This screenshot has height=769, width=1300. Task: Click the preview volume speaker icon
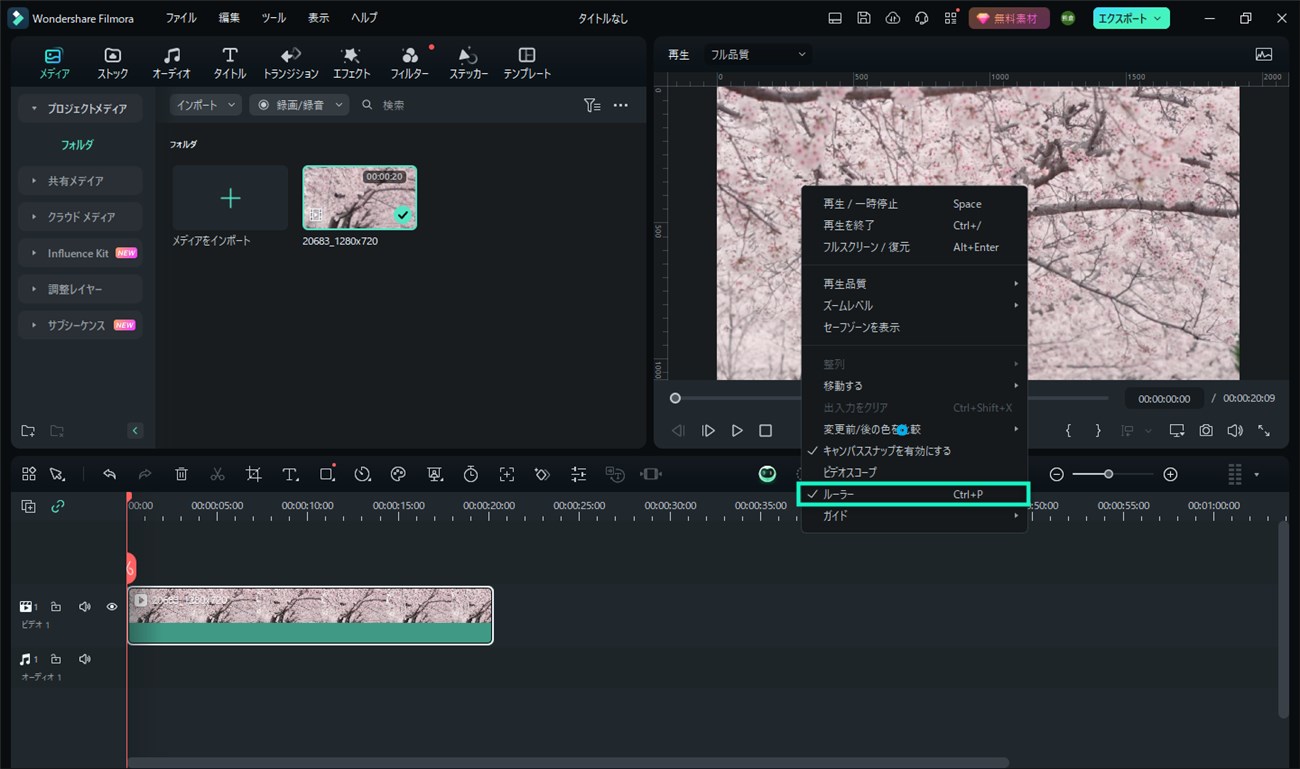(1235, 430)
